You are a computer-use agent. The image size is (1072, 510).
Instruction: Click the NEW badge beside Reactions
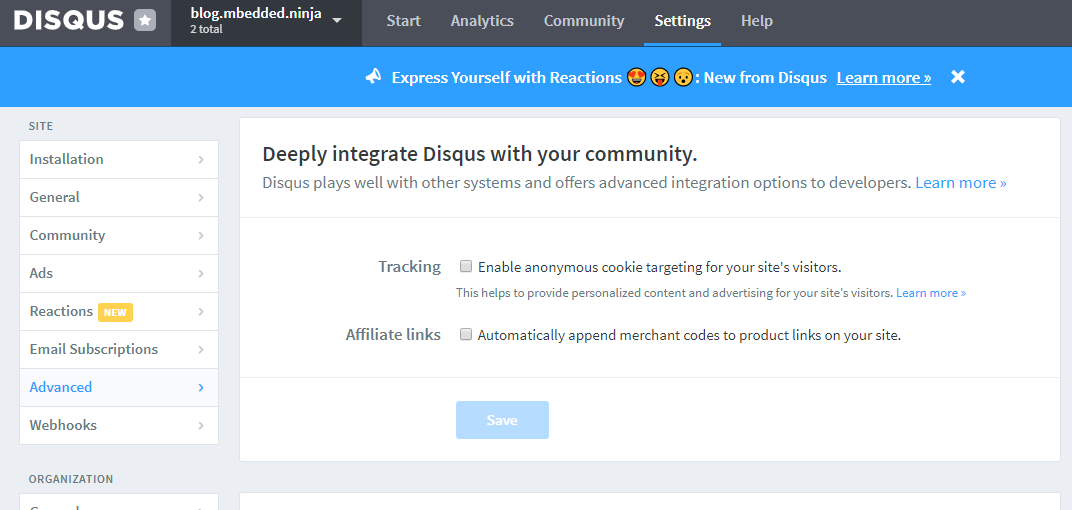click(115, 312)
